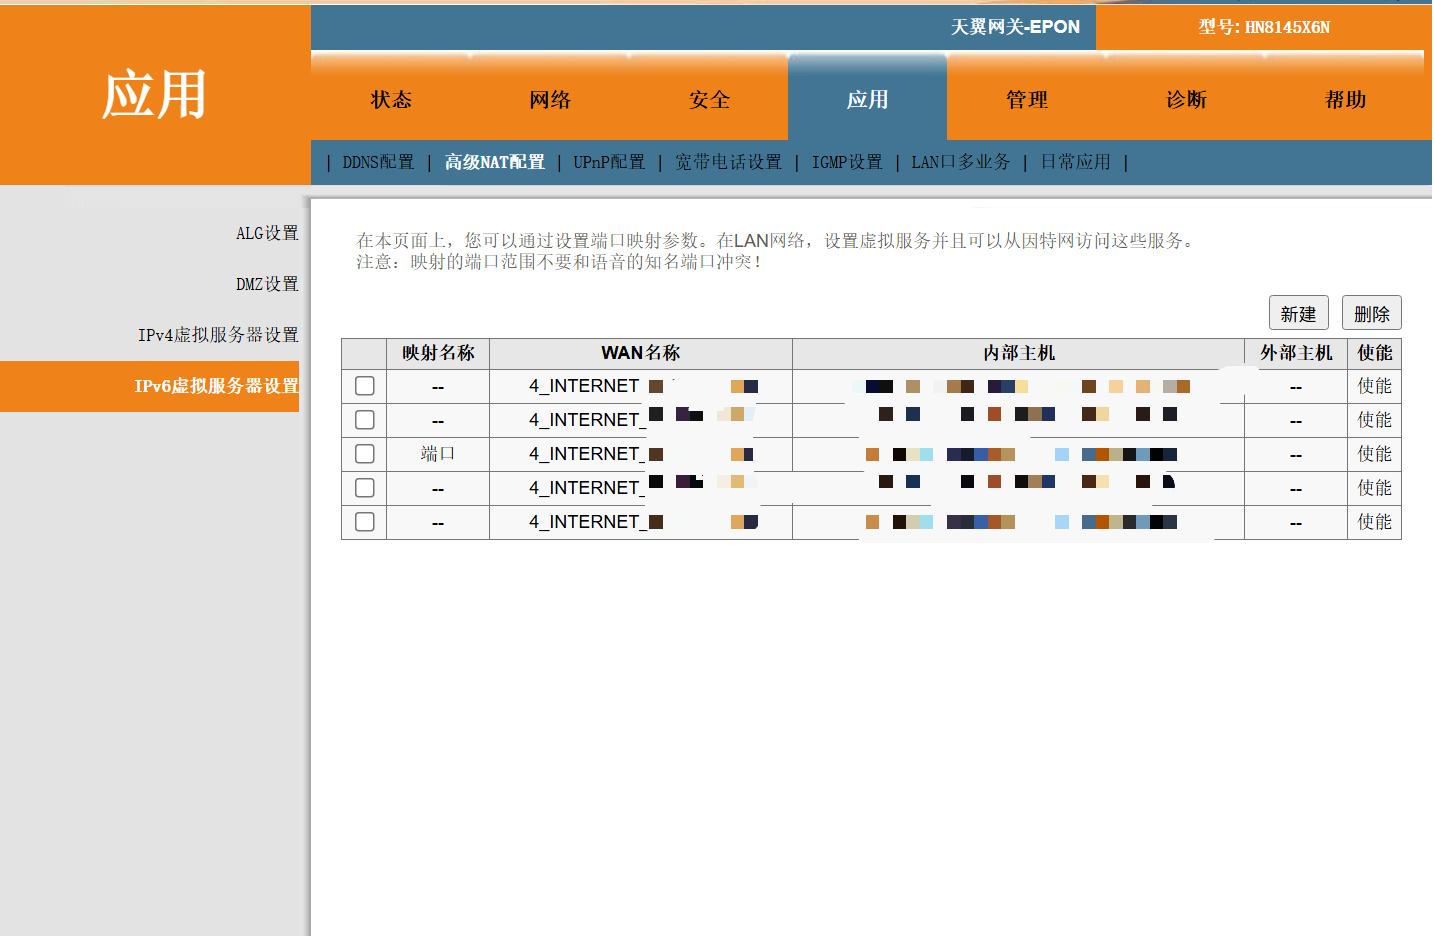Click the 新建 button
Screen dimensions: 1434x936
pyautogui.click(x=1298, y=313)
